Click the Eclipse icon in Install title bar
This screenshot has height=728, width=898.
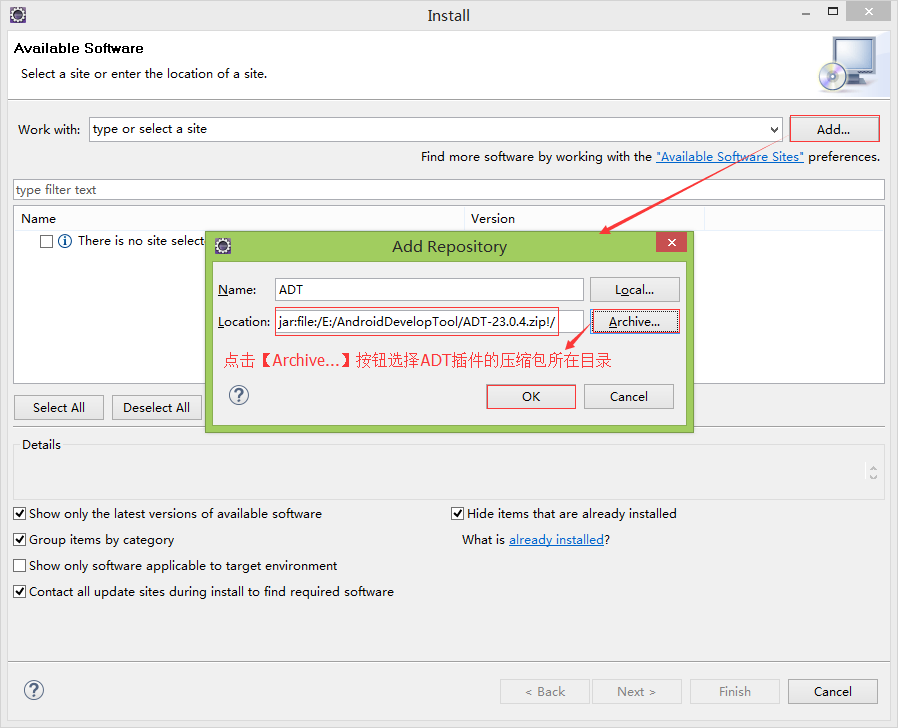coord(18,15)
